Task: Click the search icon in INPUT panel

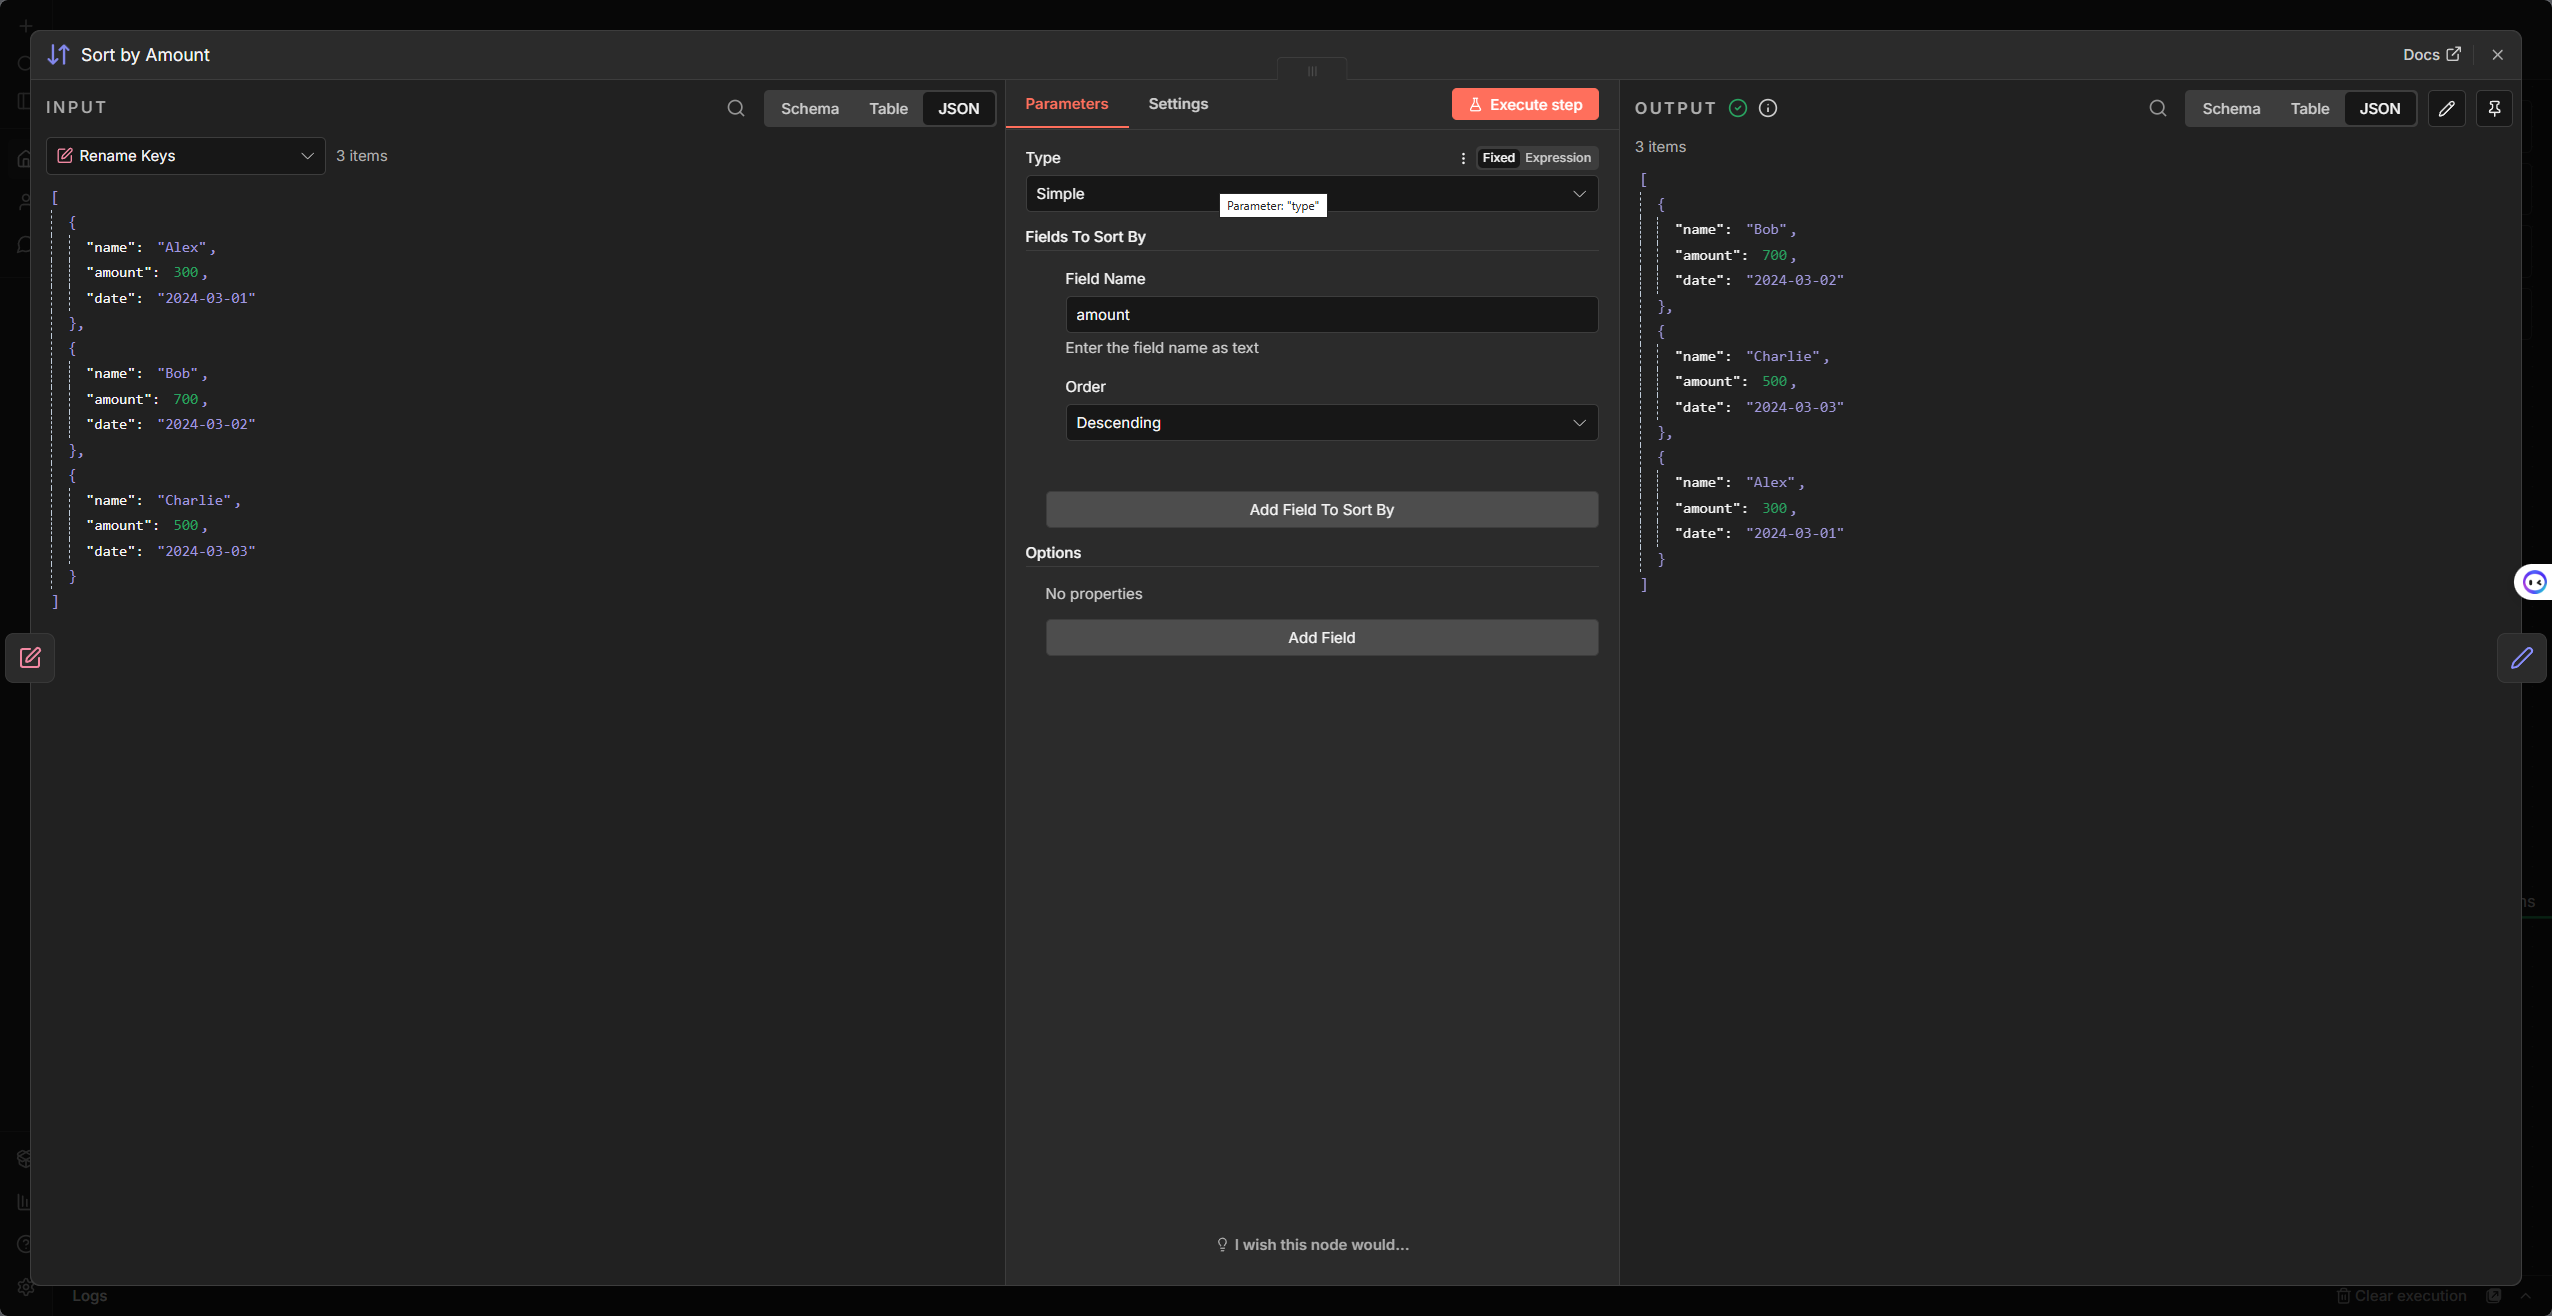Action: coord(736,108)
